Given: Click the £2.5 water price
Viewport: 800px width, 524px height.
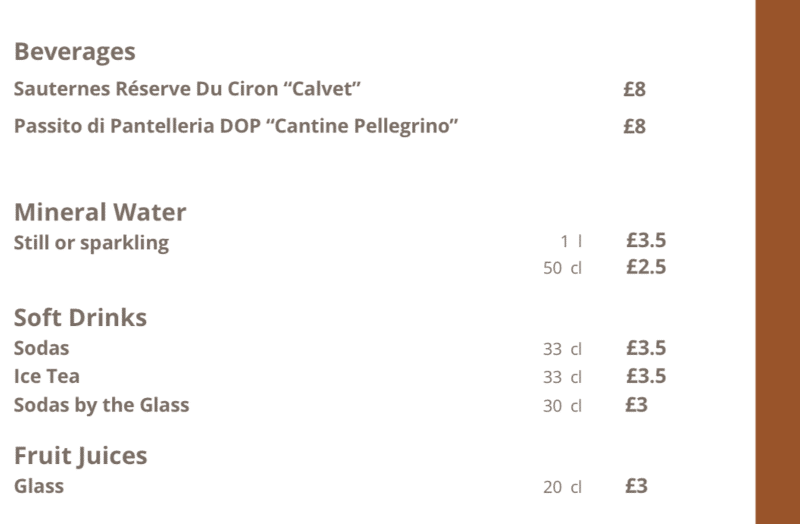Looking at the screenshot, I should 646,267.
